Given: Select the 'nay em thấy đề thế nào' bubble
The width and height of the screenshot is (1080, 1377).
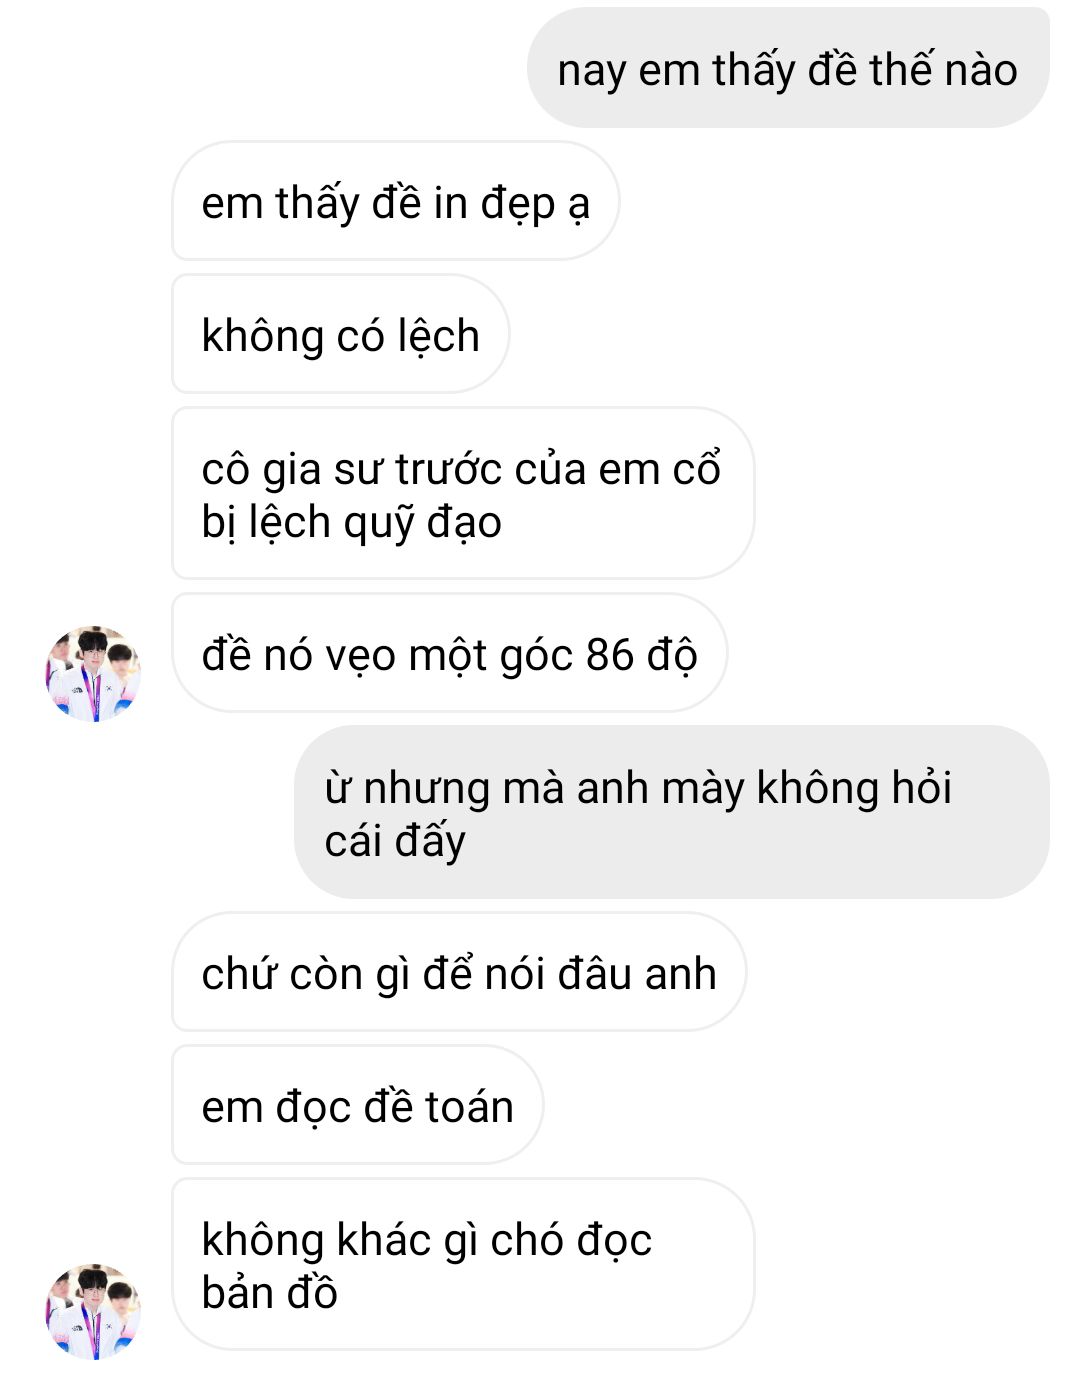Looking at the screenshot, I should click(x=788, y=68).
